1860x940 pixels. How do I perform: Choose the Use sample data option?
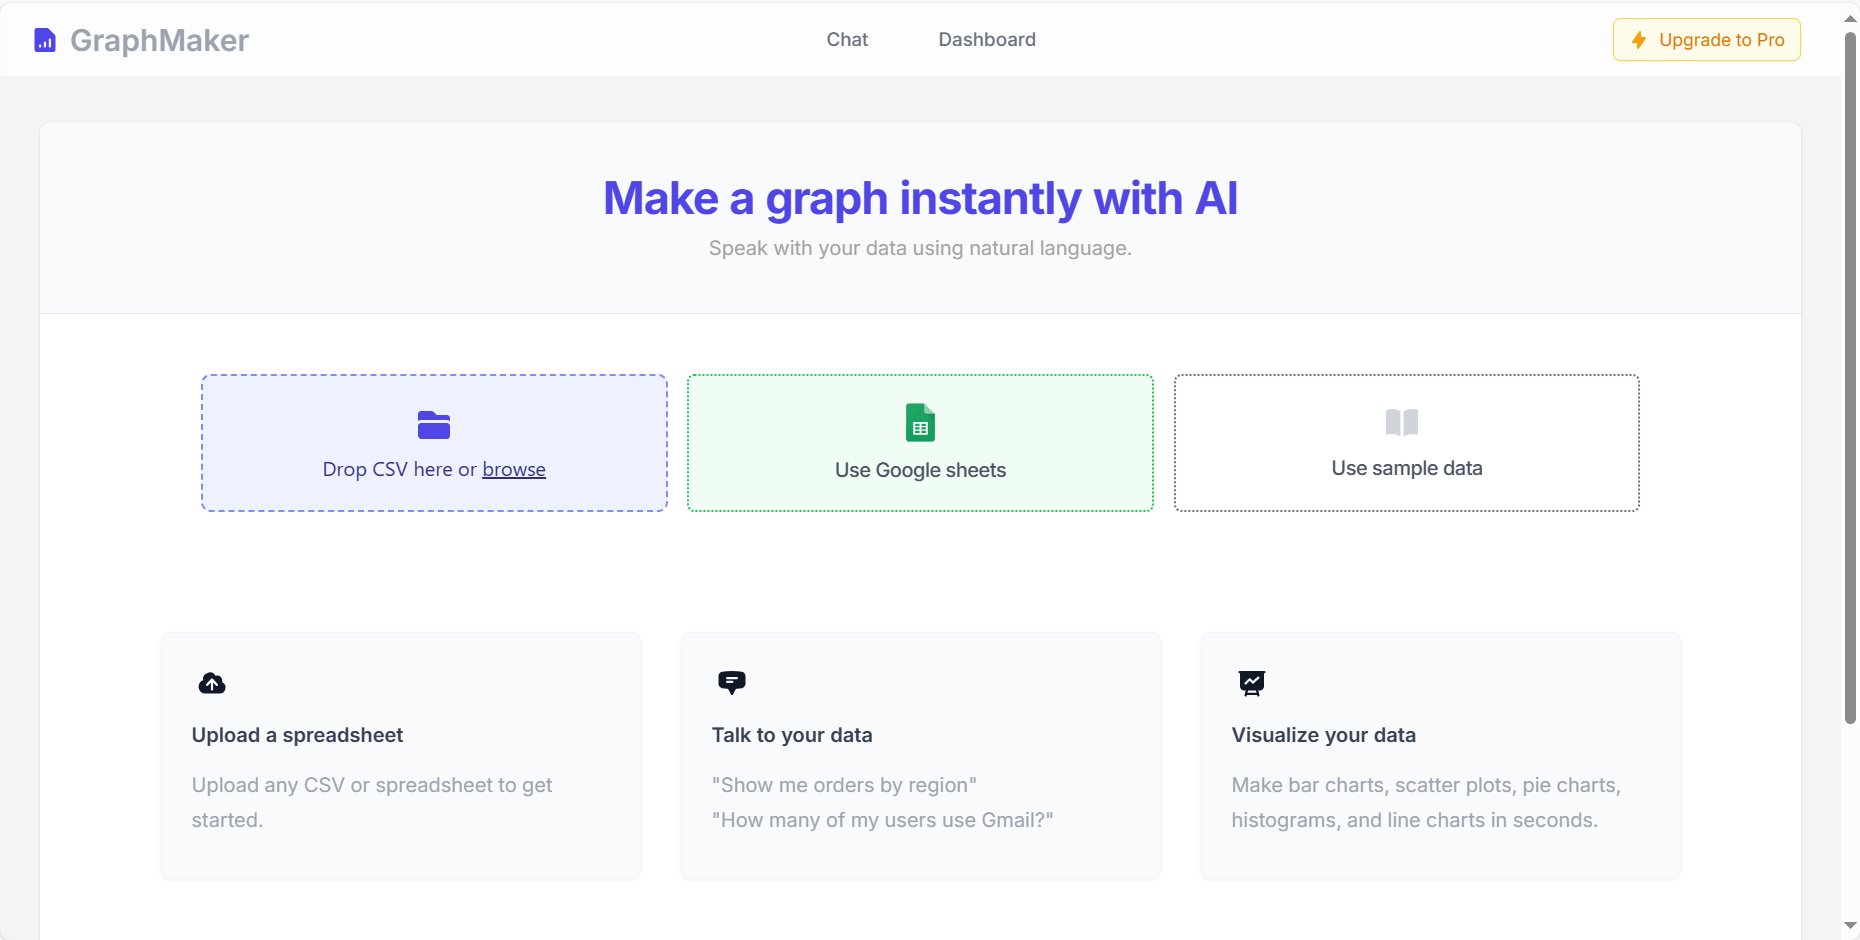(x=1405, y=443)
